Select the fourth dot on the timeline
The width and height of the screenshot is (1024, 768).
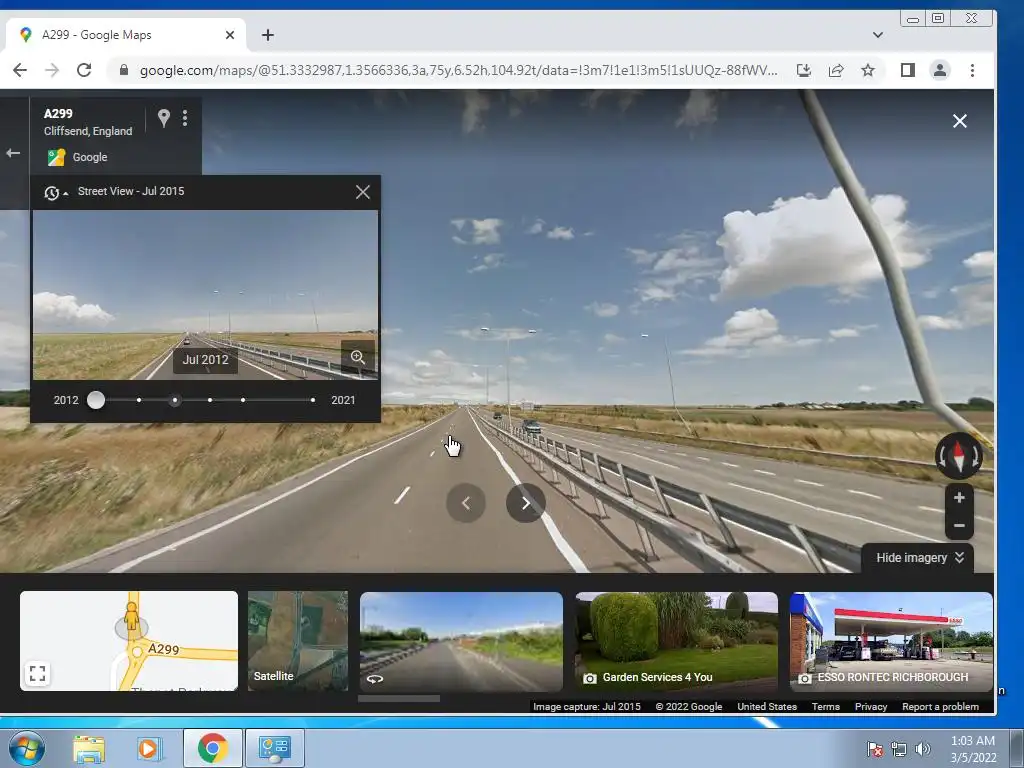[210, 400]
